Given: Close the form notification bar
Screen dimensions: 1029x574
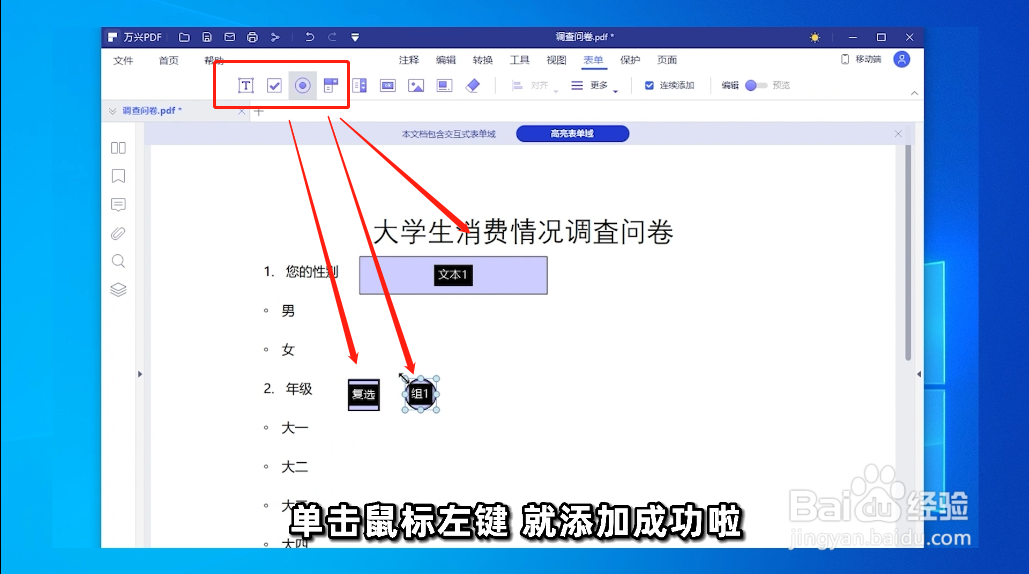Looking at the screenshot, I should 898,134.
